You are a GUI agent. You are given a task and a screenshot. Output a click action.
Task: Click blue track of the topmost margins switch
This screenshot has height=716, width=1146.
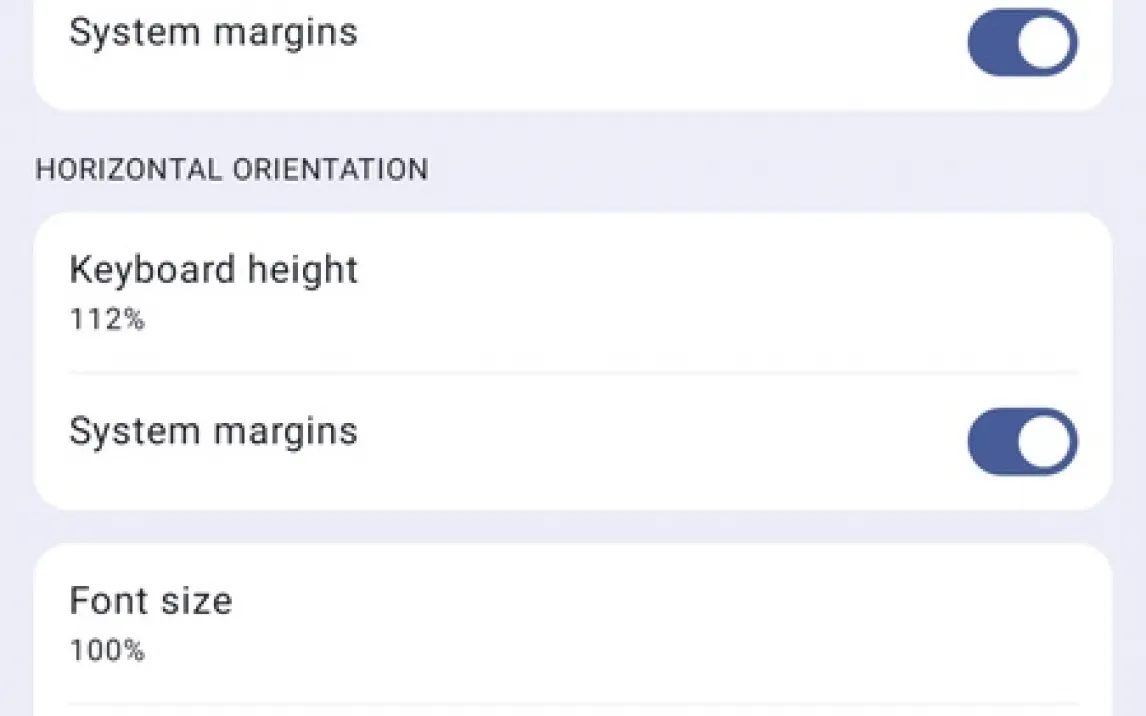[992, 42]
